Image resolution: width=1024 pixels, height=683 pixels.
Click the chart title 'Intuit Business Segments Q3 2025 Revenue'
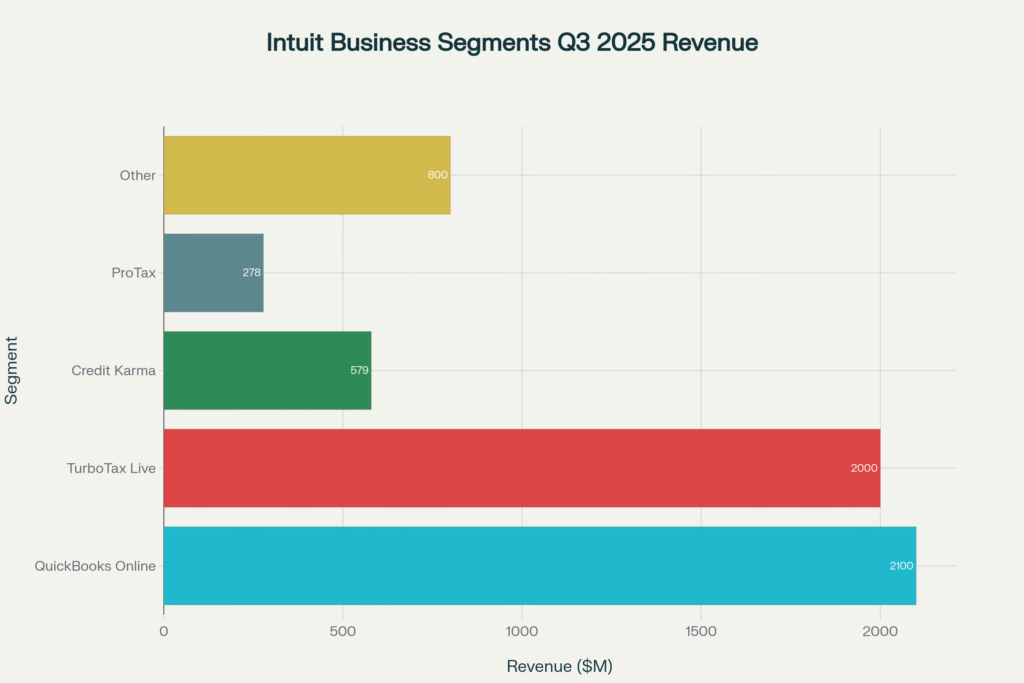512,42
